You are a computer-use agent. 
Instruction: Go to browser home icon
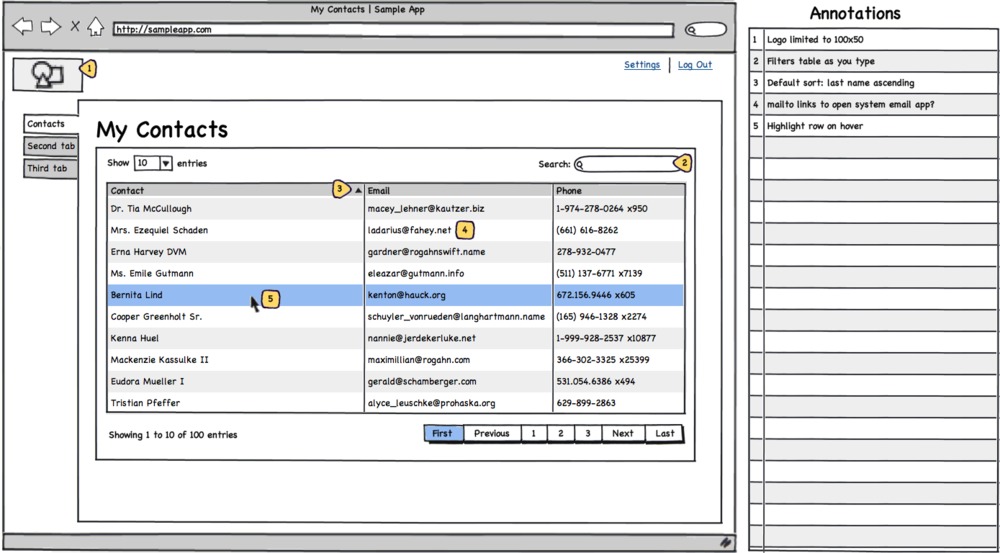[95, 27]
